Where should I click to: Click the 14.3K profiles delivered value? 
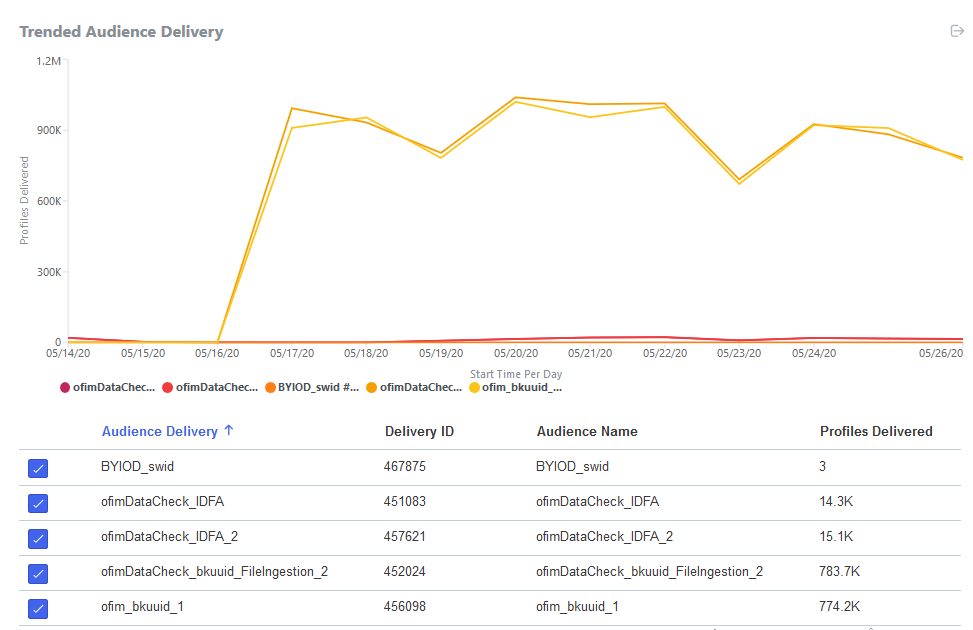click(836, 502)
